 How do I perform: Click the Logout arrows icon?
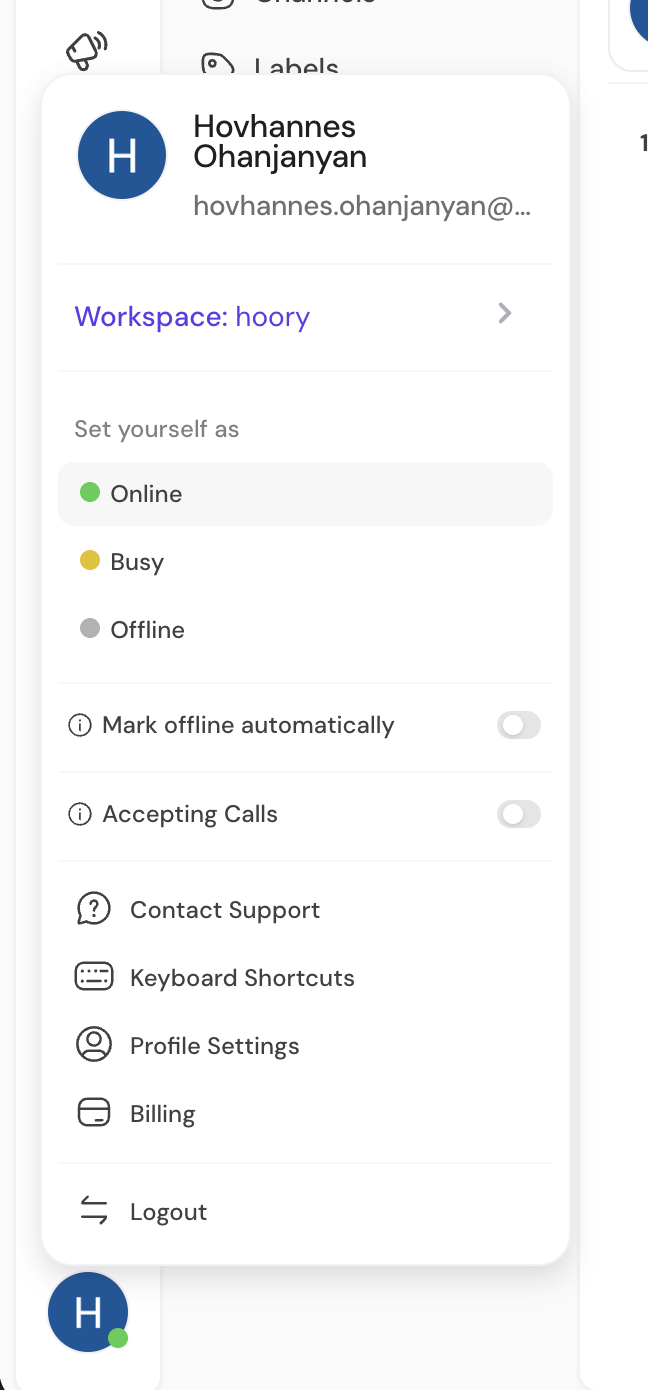[x=94, y=1211]
